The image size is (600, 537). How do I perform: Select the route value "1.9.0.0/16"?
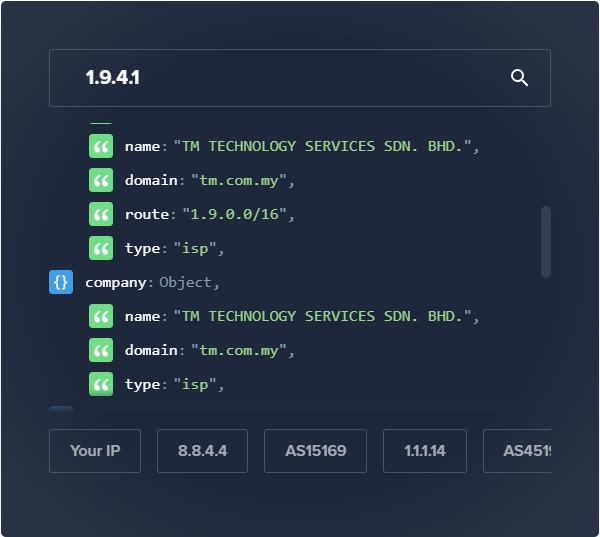234,214
